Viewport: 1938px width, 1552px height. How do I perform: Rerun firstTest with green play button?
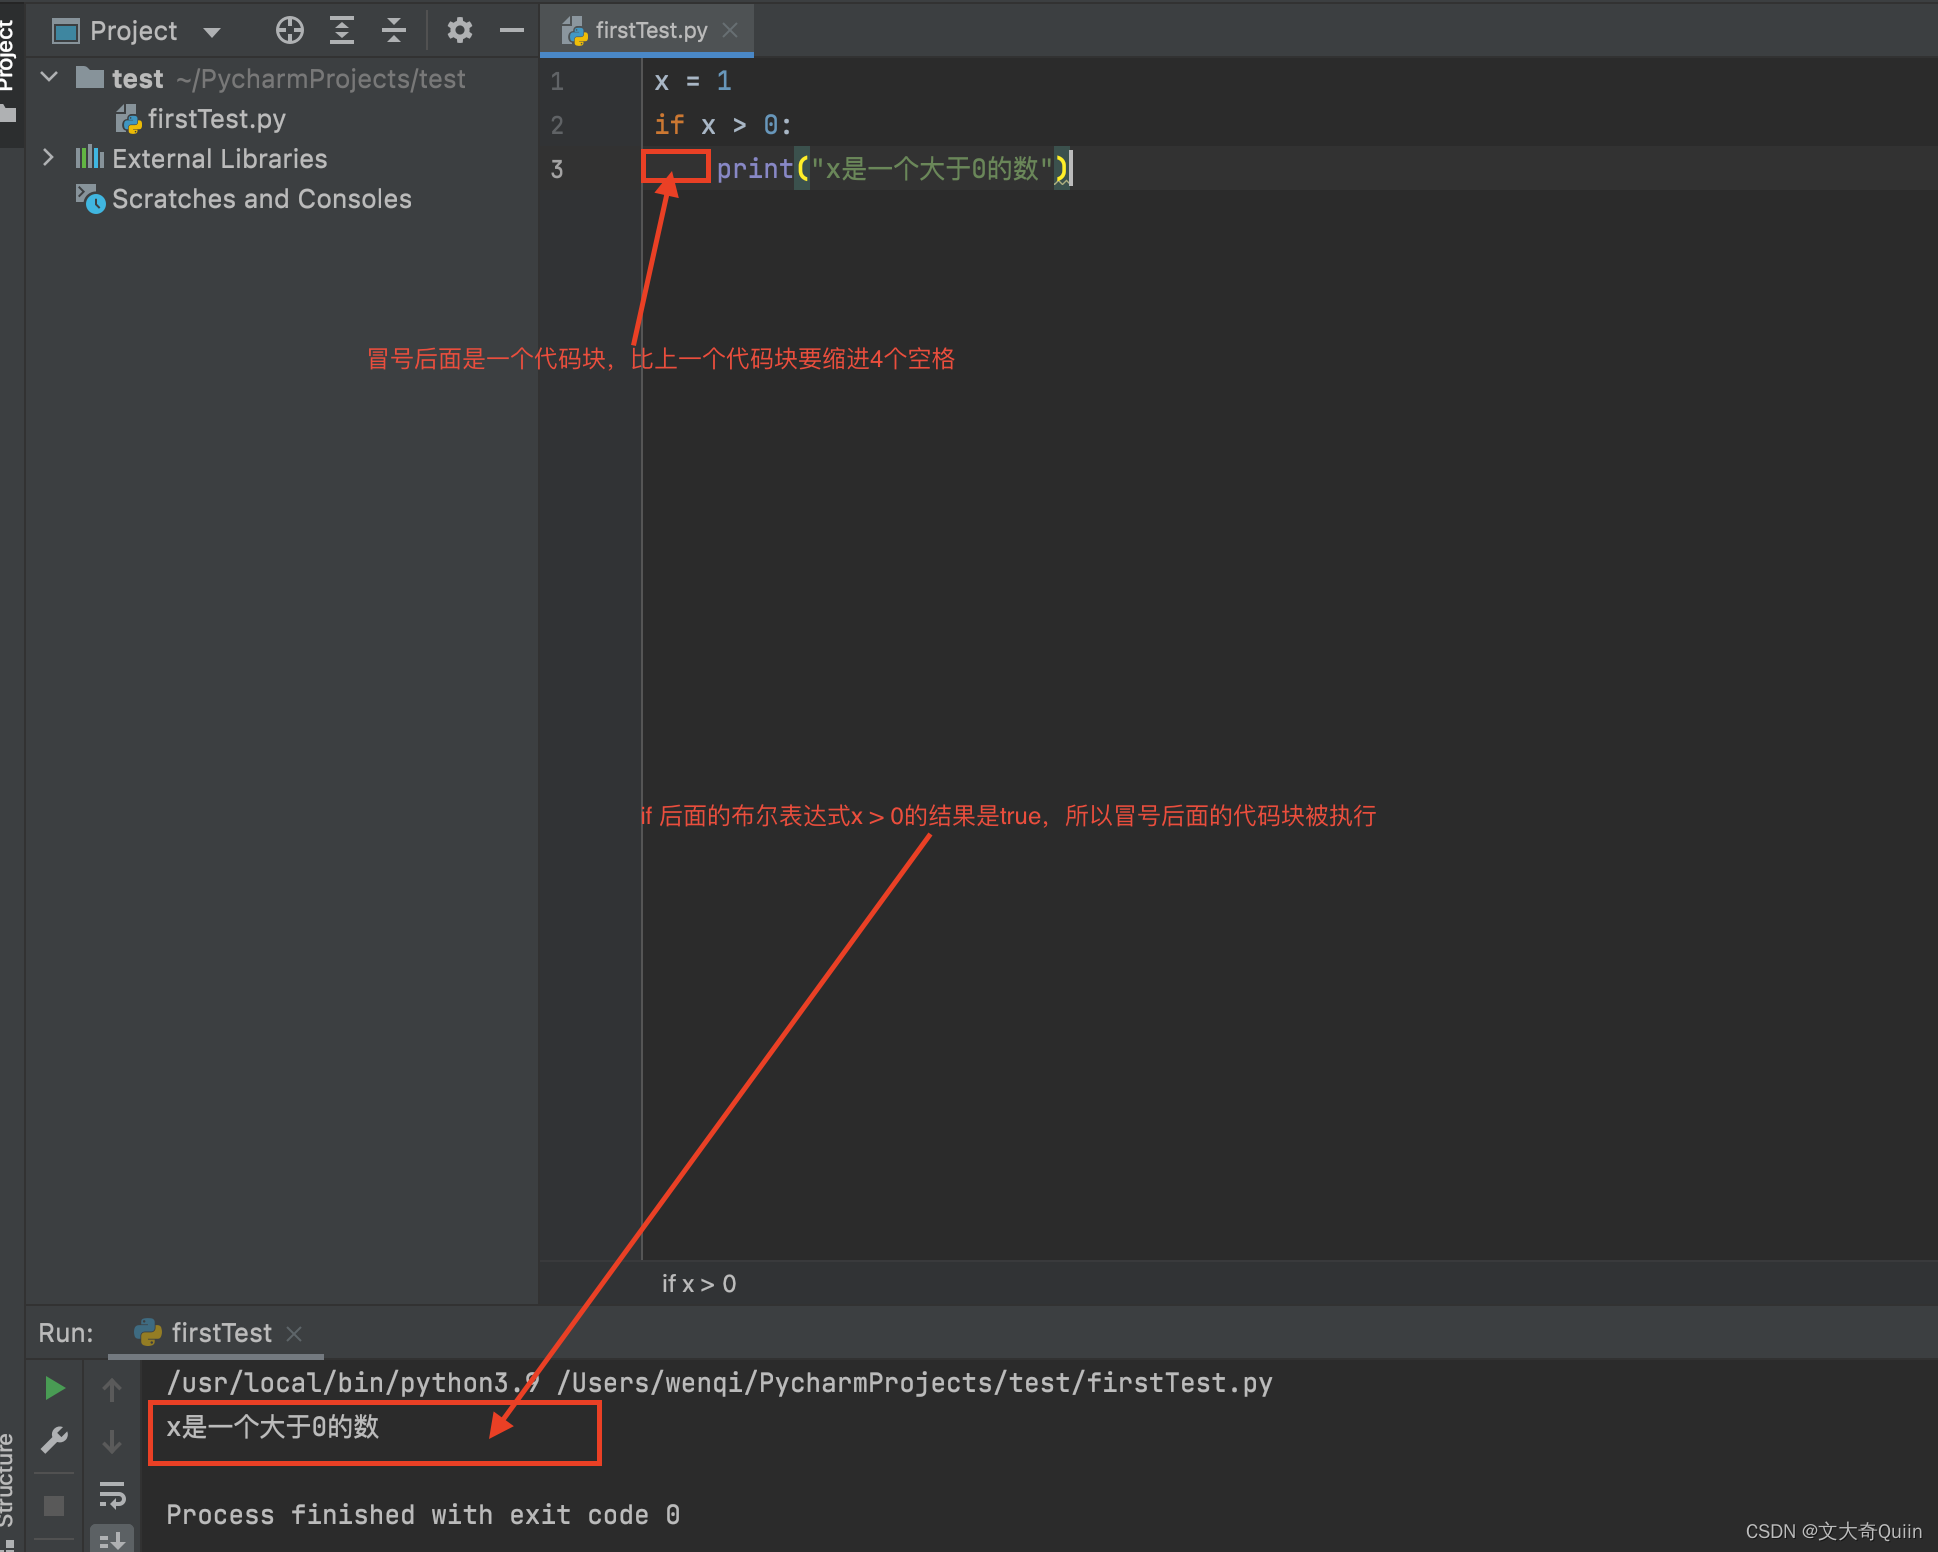point(55,1388)
